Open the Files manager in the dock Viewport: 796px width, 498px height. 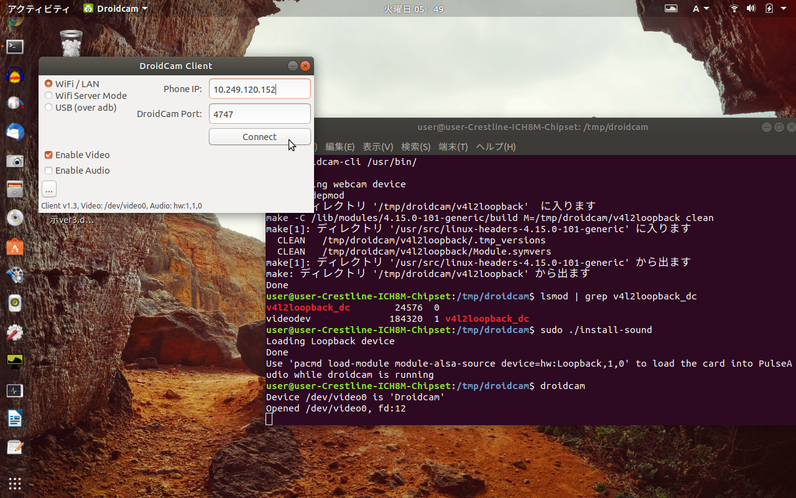tap(15, 189)
